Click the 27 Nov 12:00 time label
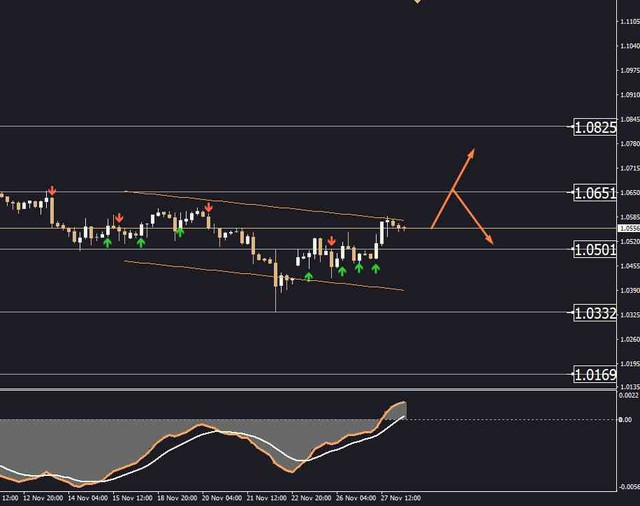 (x=400, y=498)
